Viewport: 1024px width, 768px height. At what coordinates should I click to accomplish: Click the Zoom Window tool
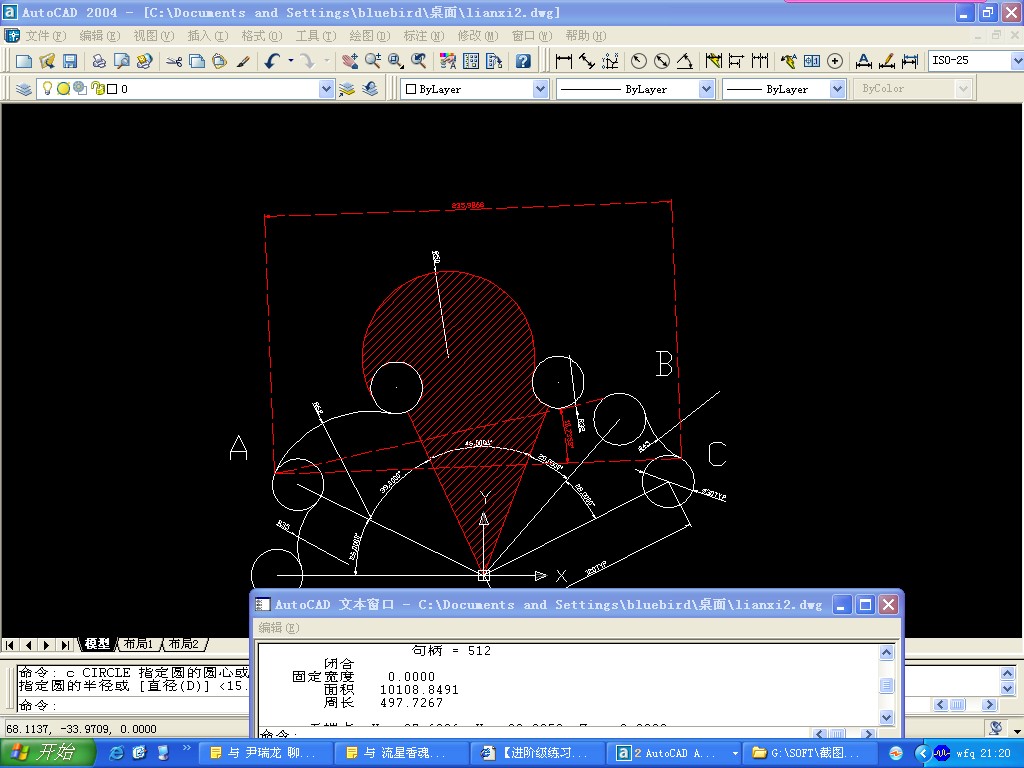[x=396, y=61]
